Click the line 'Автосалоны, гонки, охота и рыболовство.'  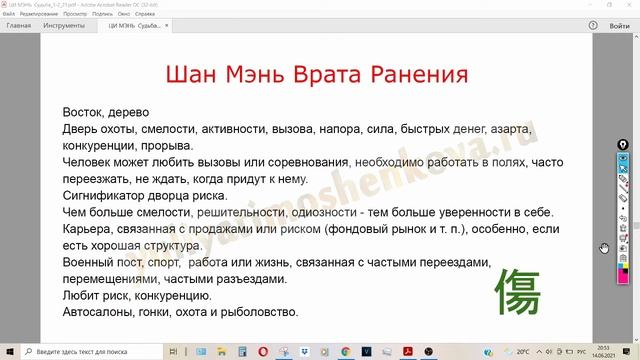pos(180,312)
